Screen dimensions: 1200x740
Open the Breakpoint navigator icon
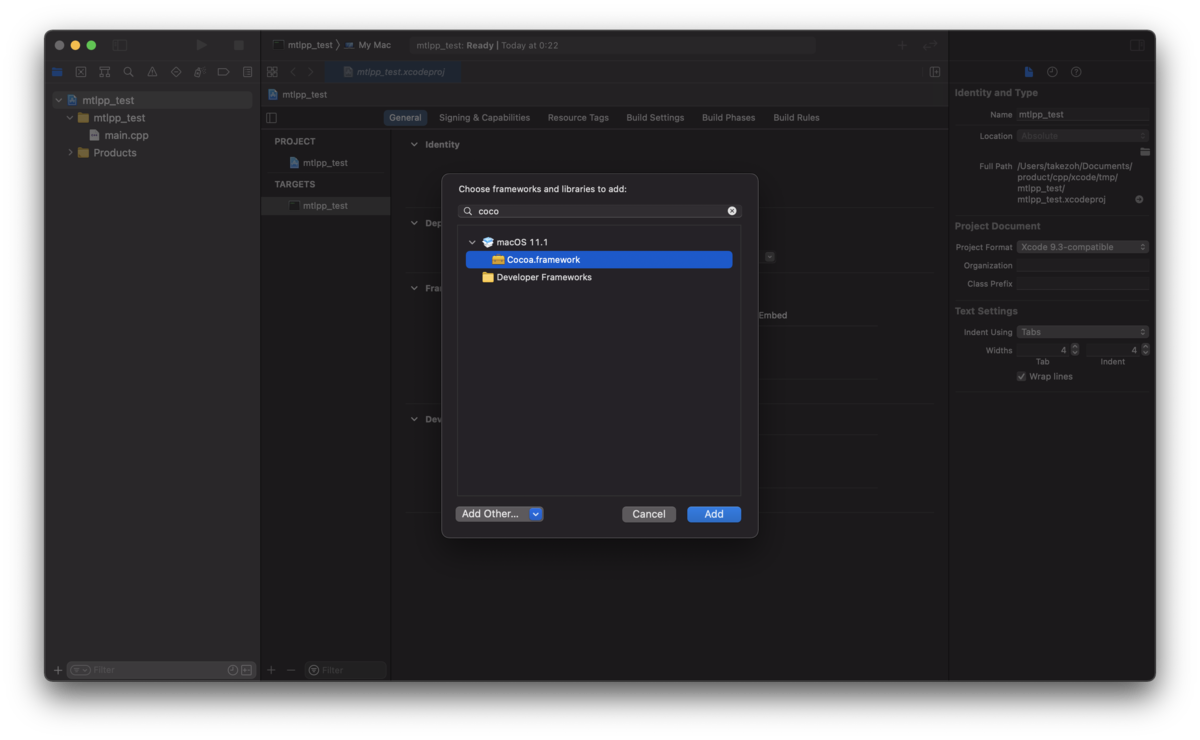pyautogui.click(x=223, y=72)
